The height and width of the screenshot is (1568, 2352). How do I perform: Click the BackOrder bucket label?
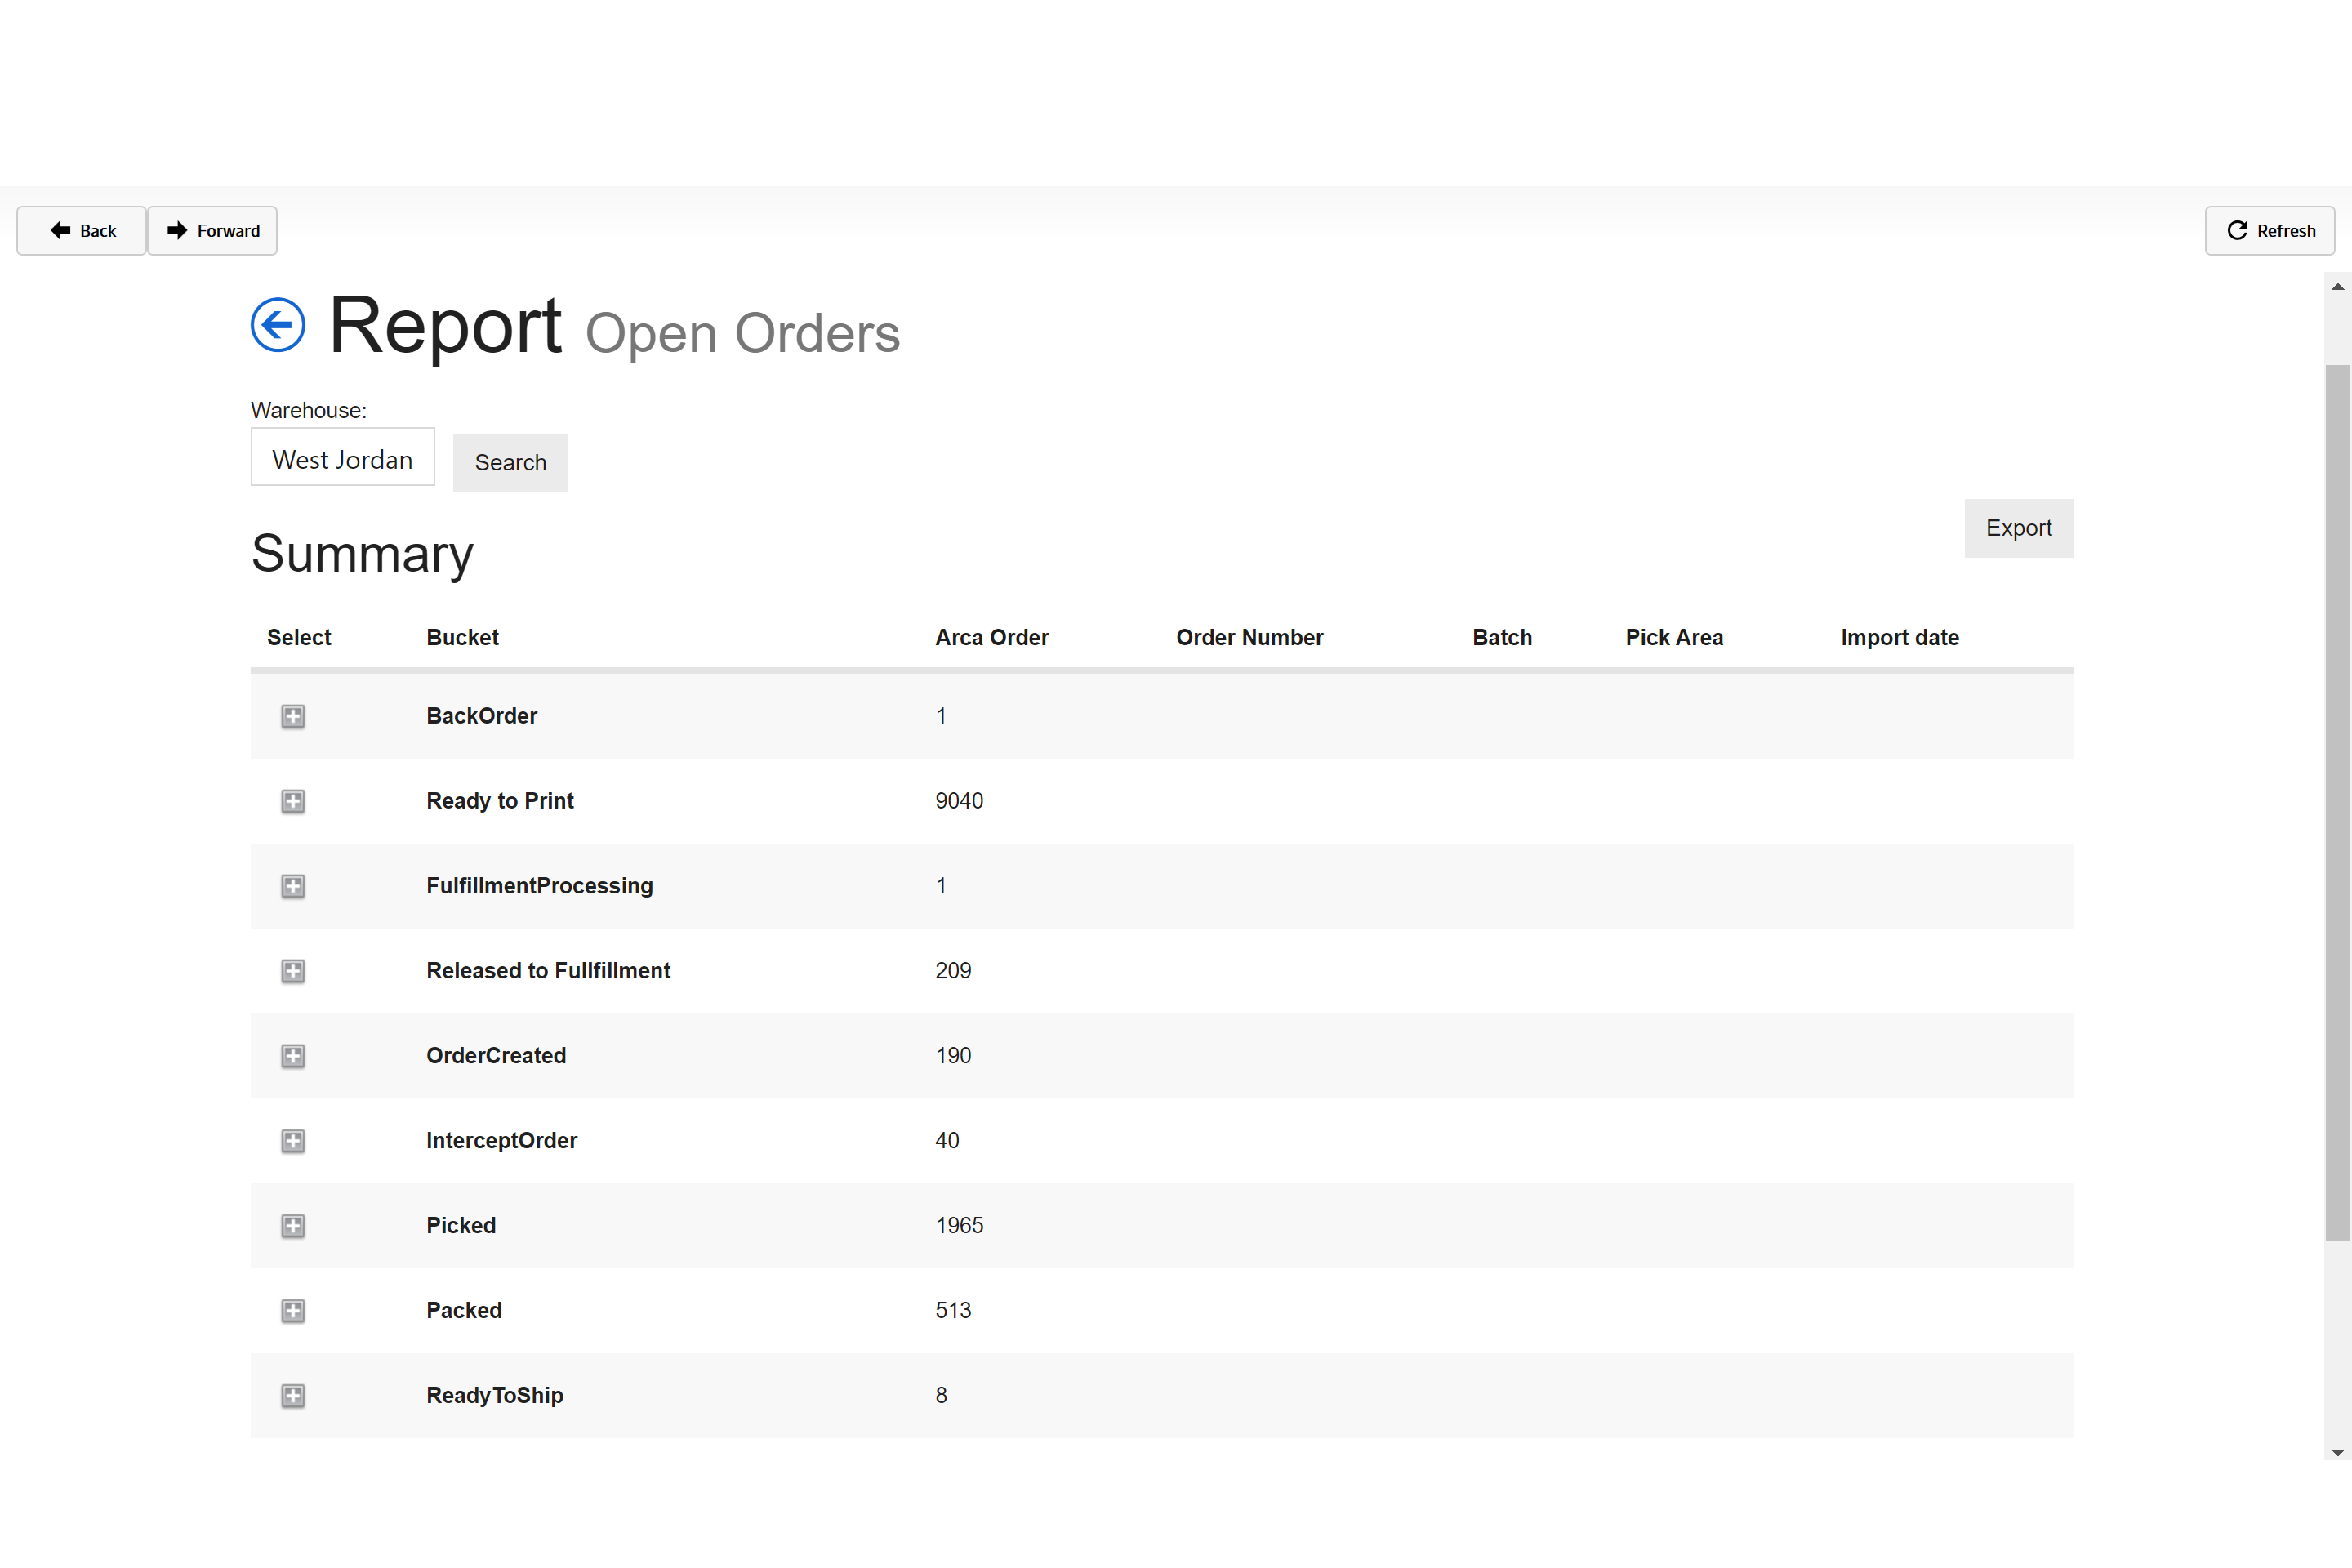tap(481, 716)
